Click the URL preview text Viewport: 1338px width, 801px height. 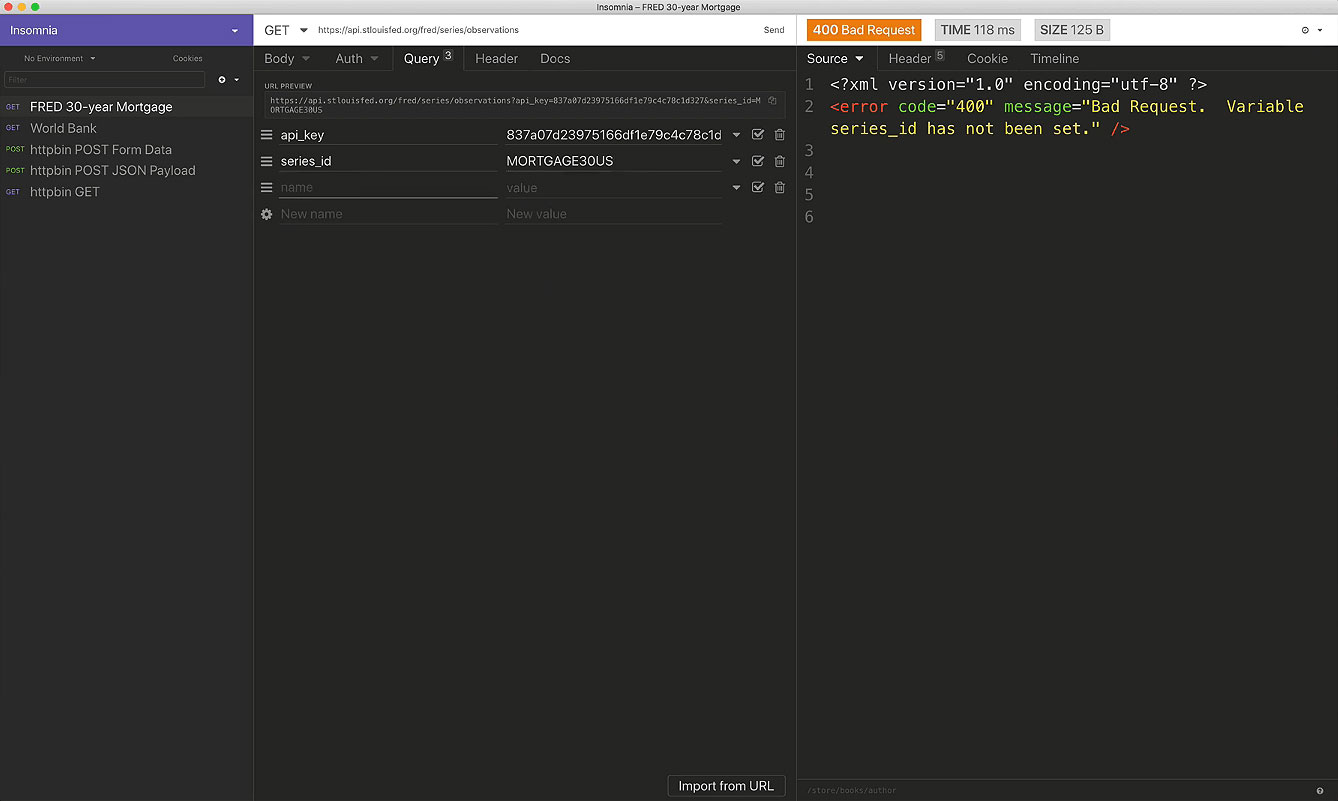coord(516,105)
